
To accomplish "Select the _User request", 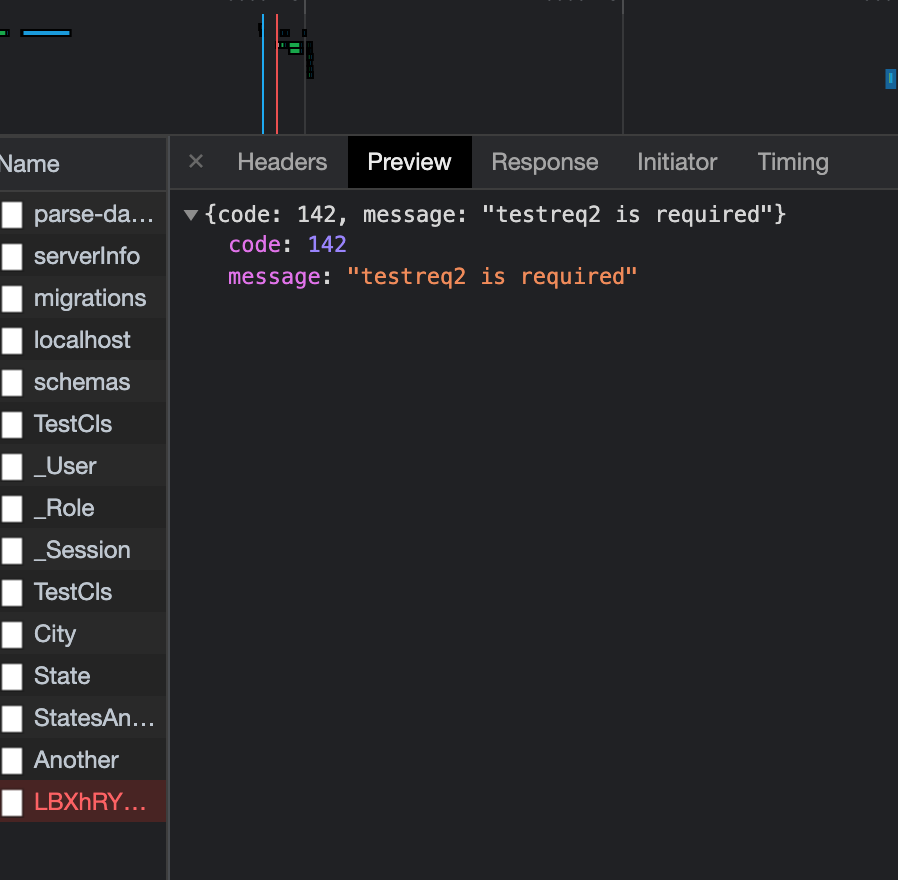I will (x=83, y=466).
